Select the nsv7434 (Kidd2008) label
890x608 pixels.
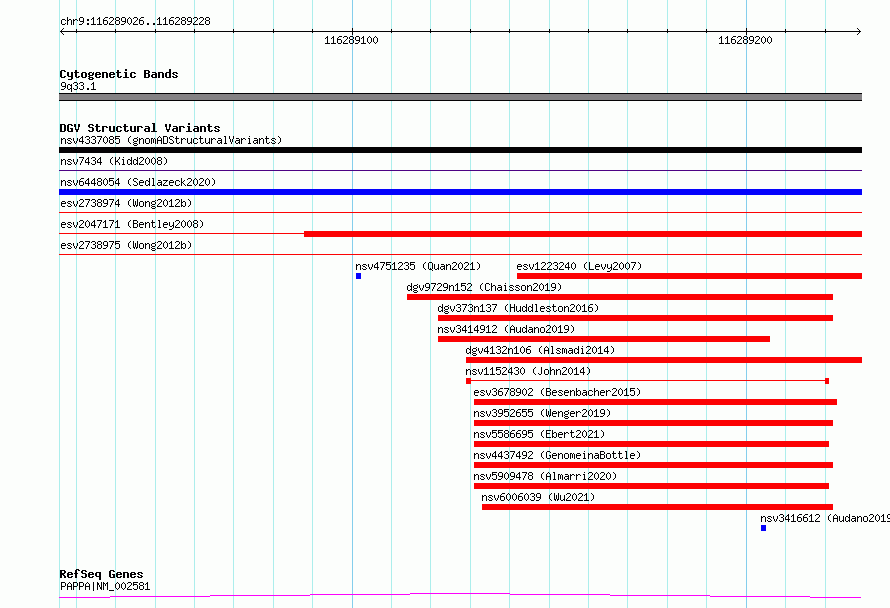click(114, 161)
